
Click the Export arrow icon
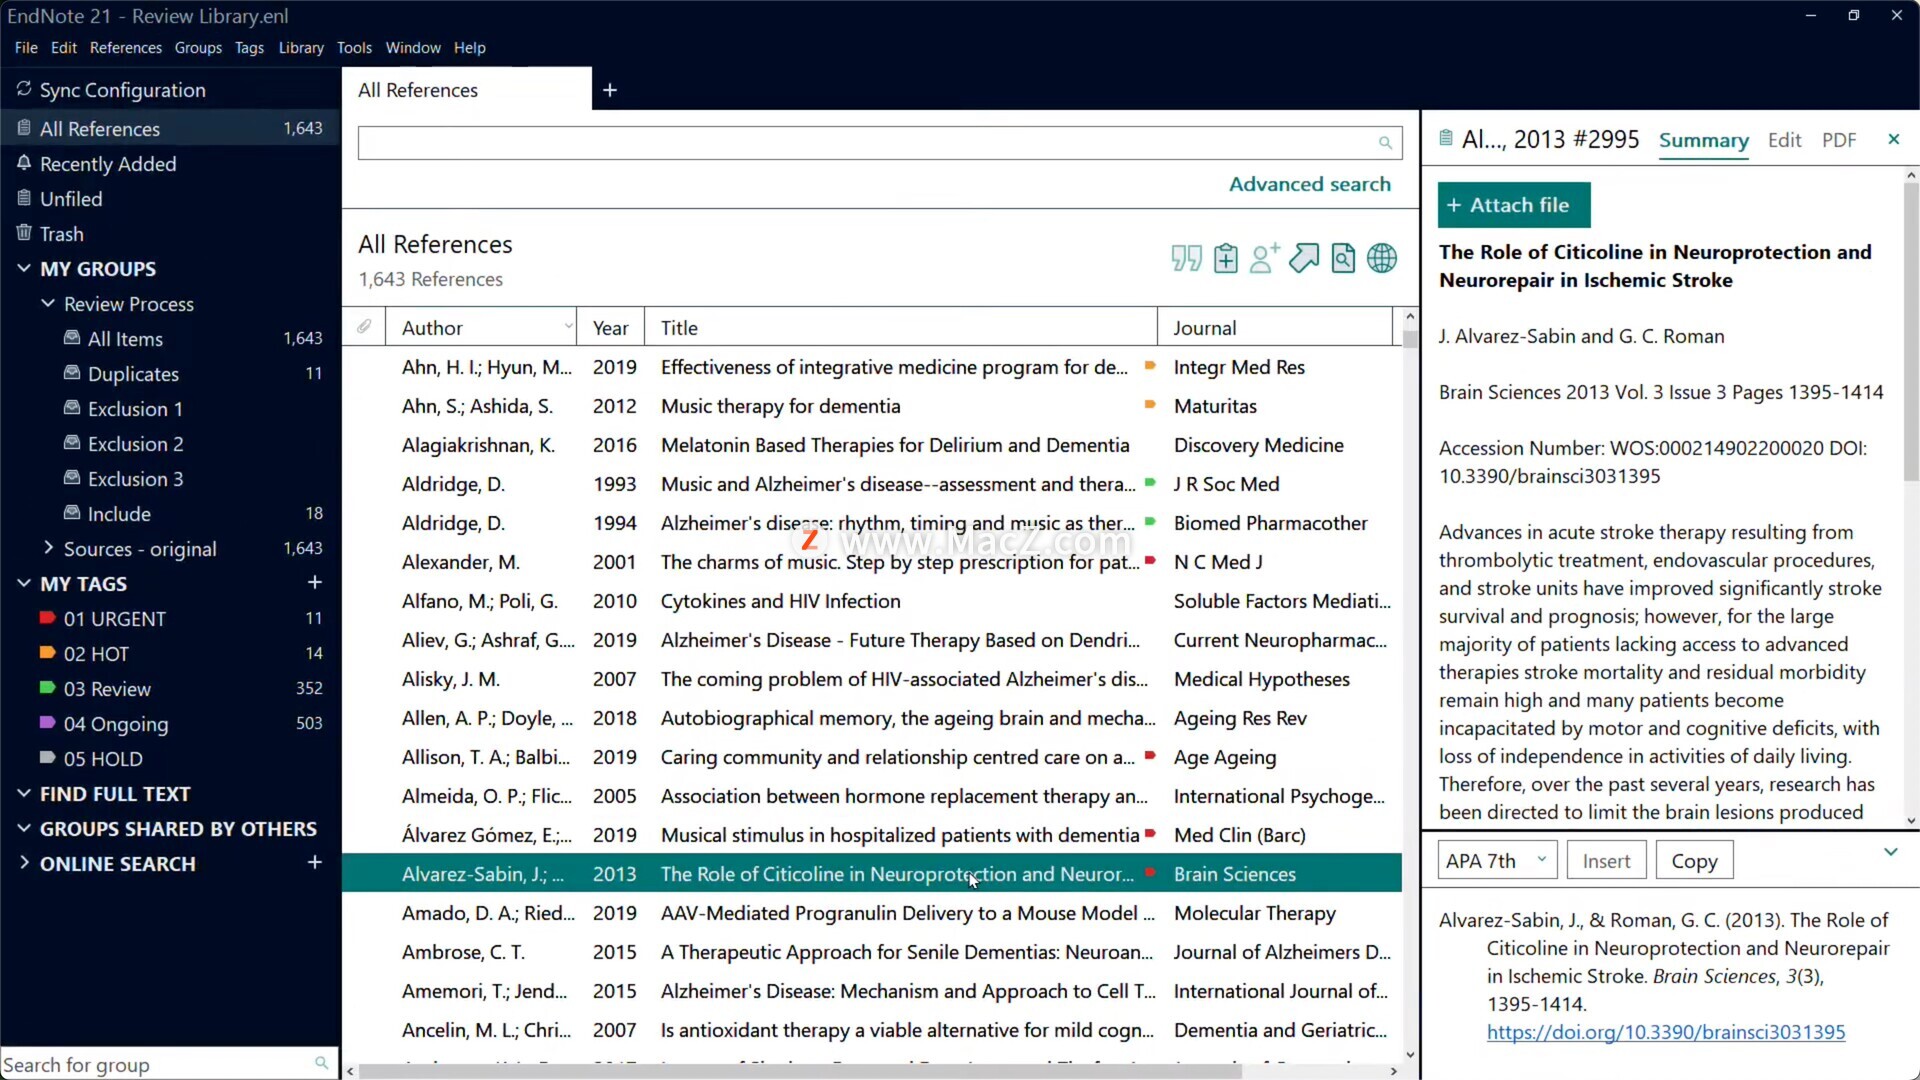click(x=1304, y=259)
